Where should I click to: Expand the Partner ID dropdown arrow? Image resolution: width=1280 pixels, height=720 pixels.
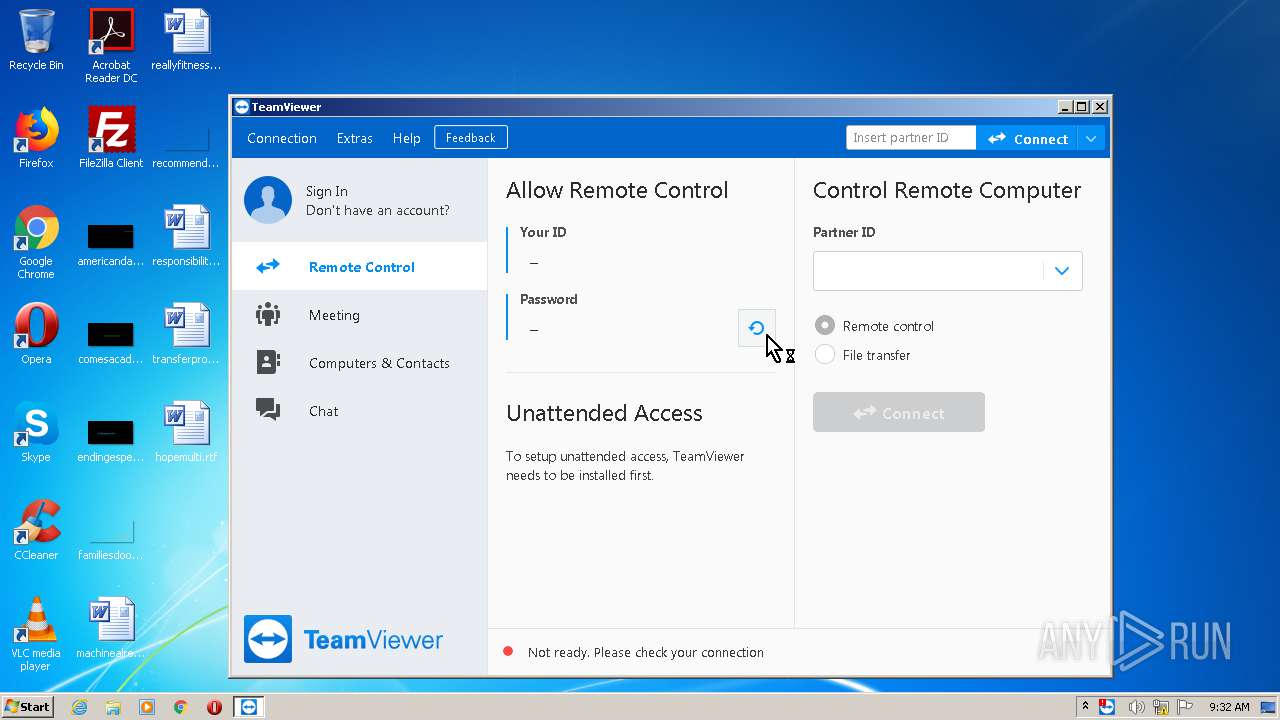[1062, 271]
